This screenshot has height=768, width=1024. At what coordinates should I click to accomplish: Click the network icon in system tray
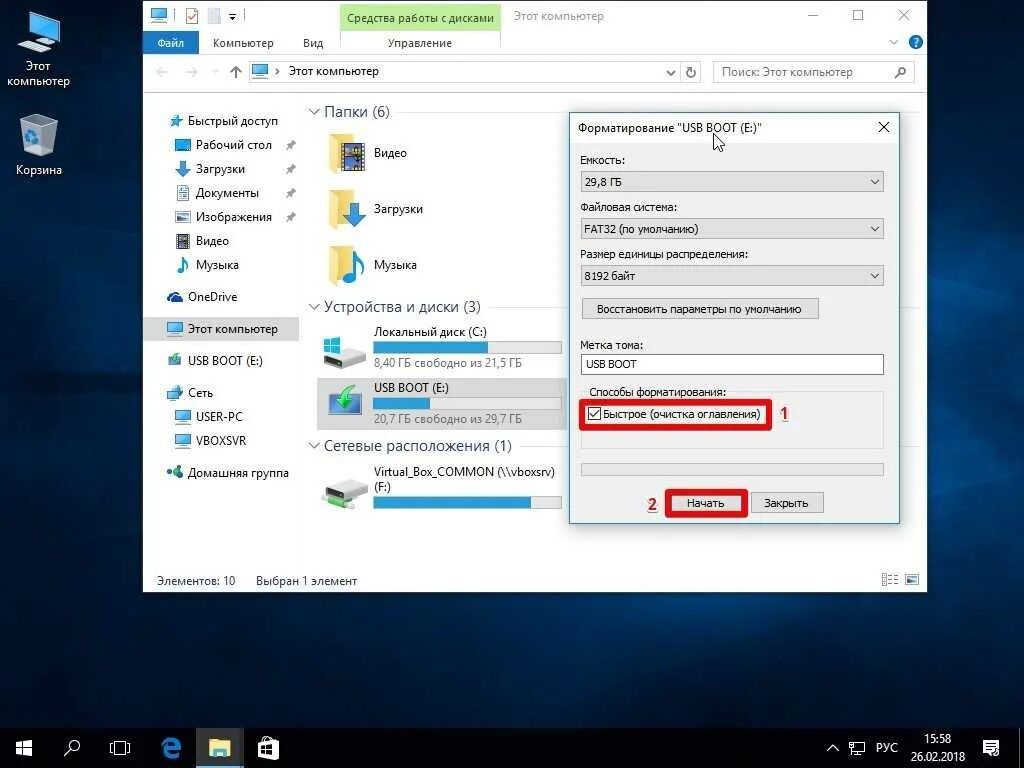pyautogui.click(x=857, y=748)
